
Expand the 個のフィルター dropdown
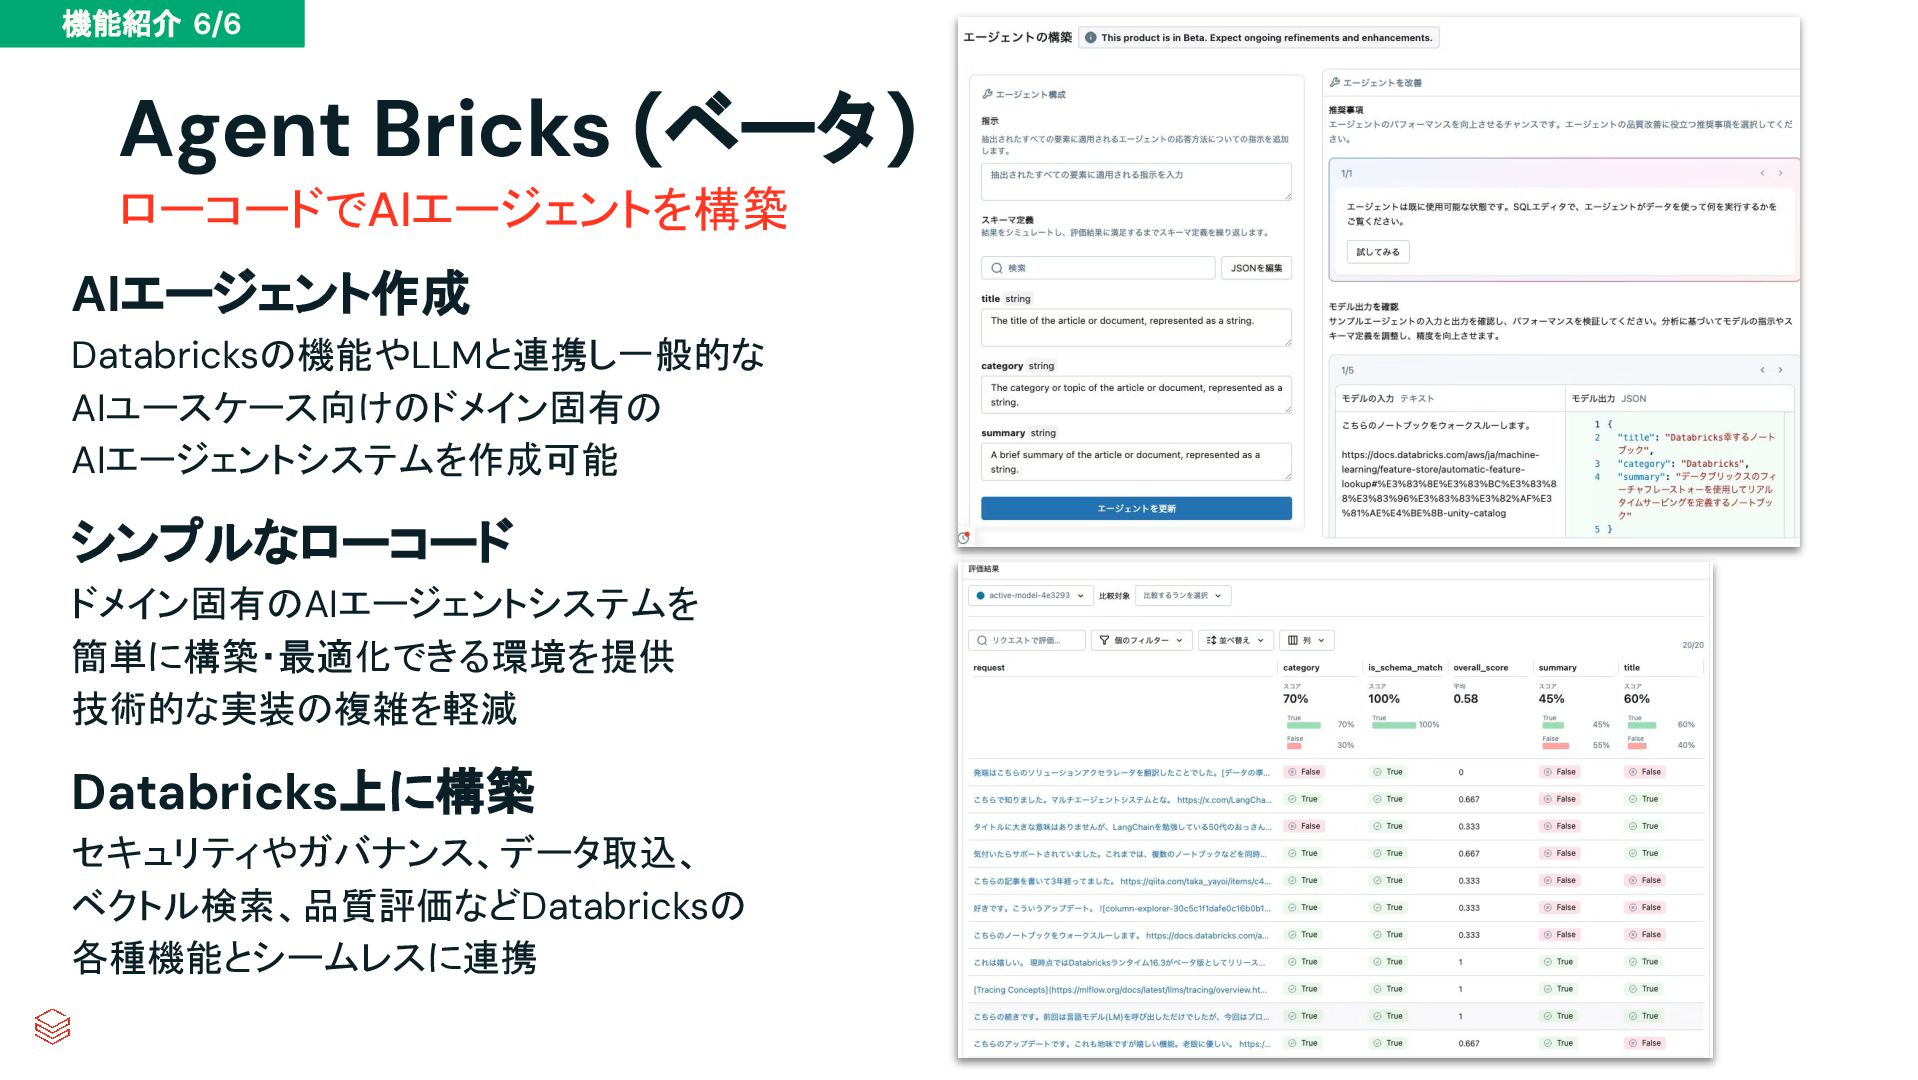click(1140, 640)
